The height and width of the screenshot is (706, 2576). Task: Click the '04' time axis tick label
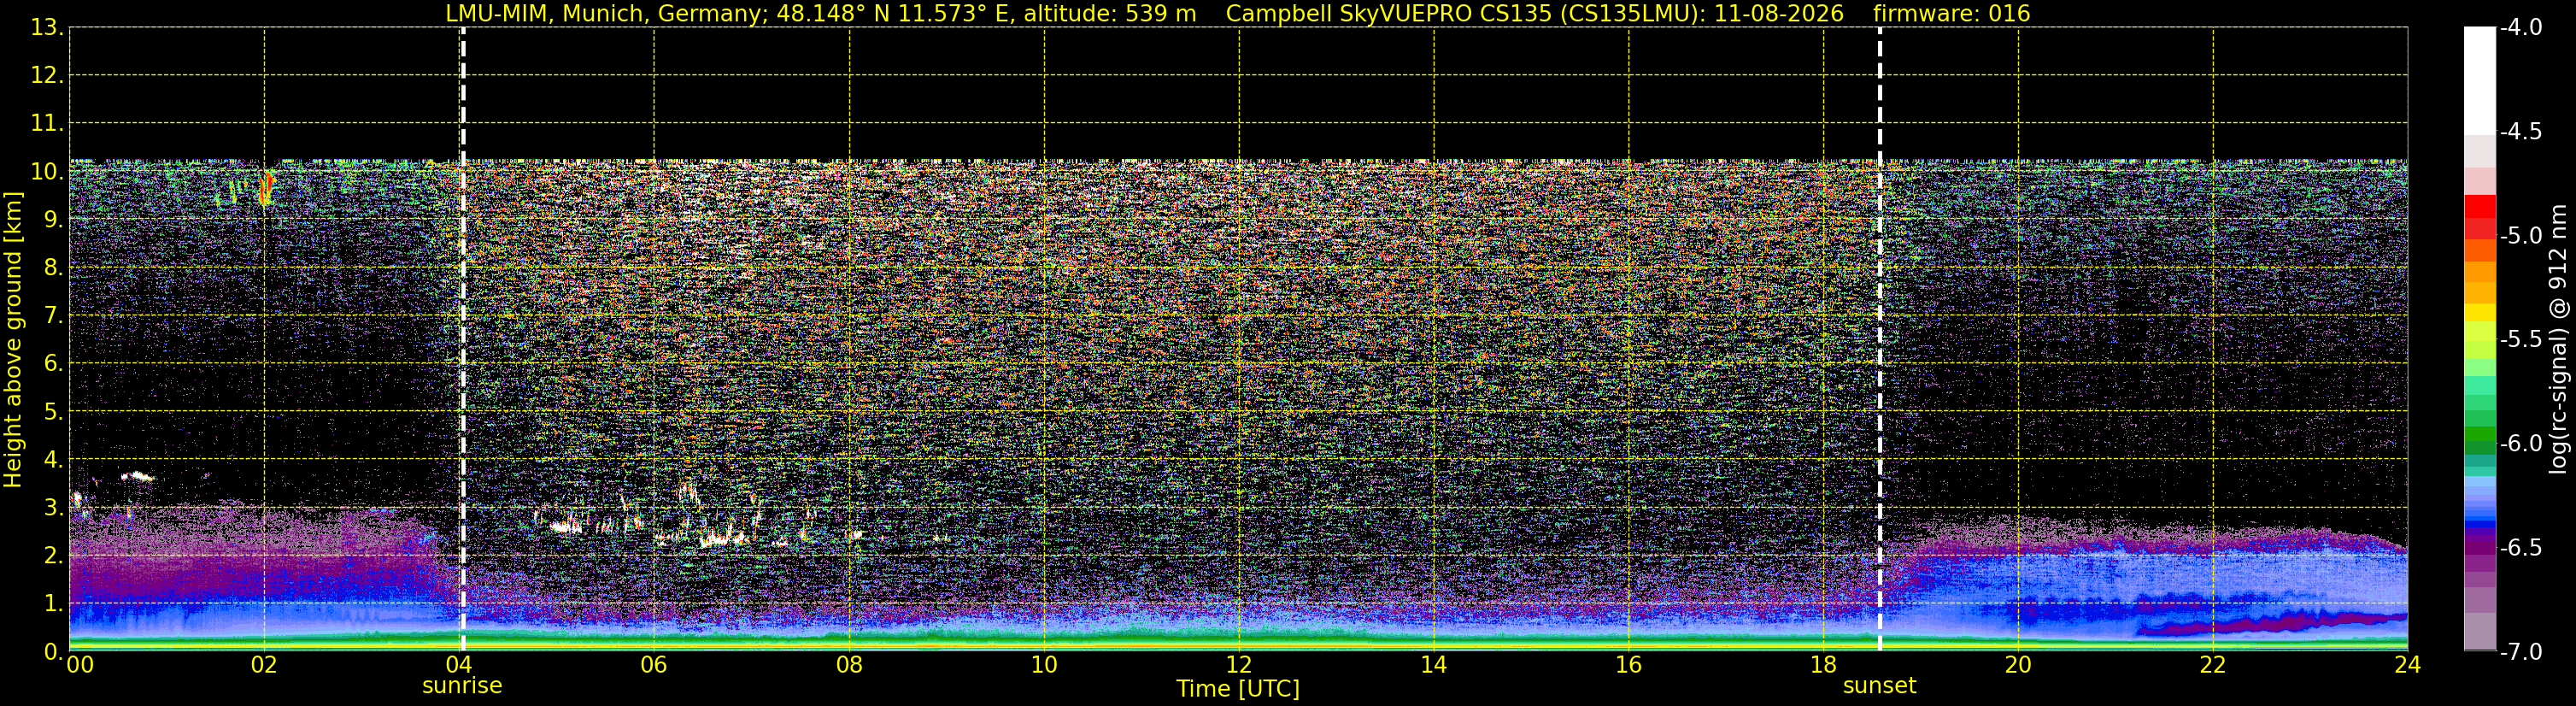pos(459,665)
